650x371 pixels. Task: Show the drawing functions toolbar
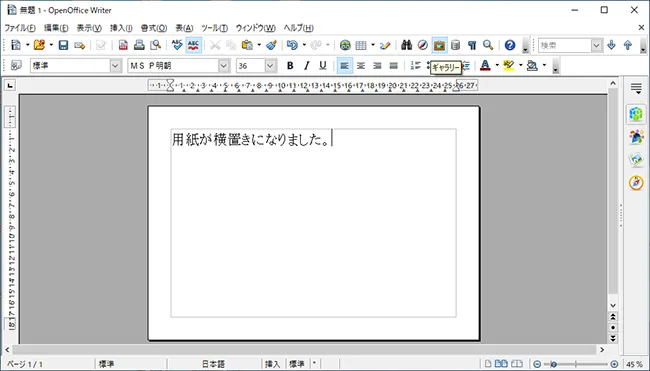[385, 45]
